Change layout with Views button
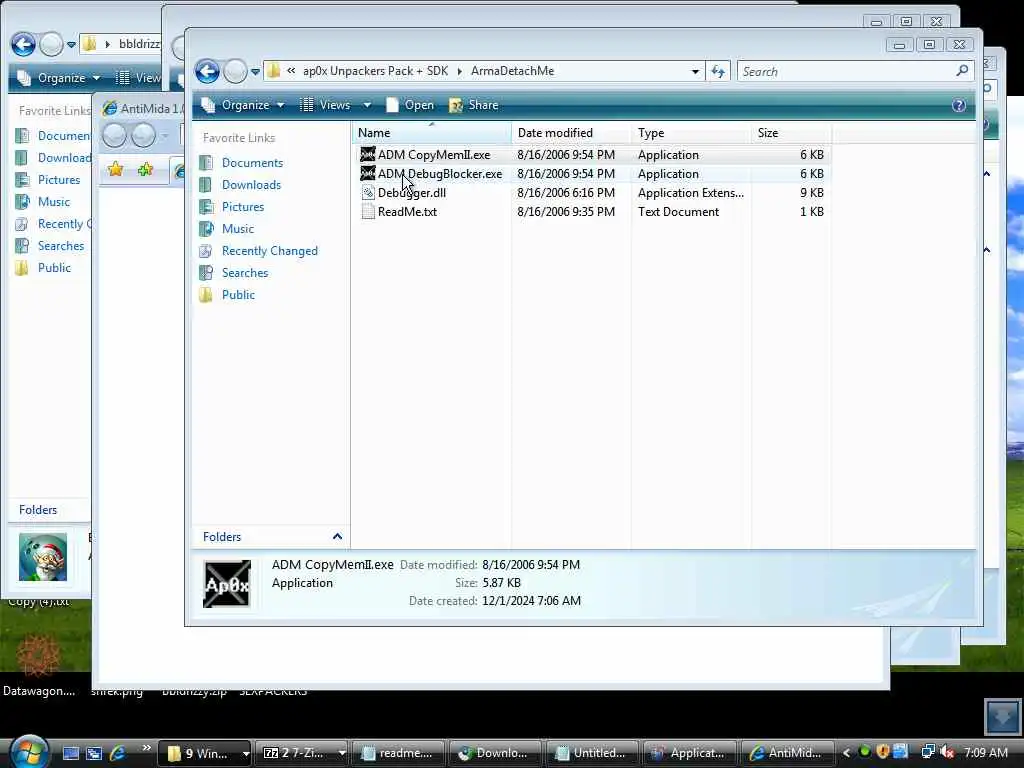The height and width of the screenshot is (768, 1024). (325, 105)
